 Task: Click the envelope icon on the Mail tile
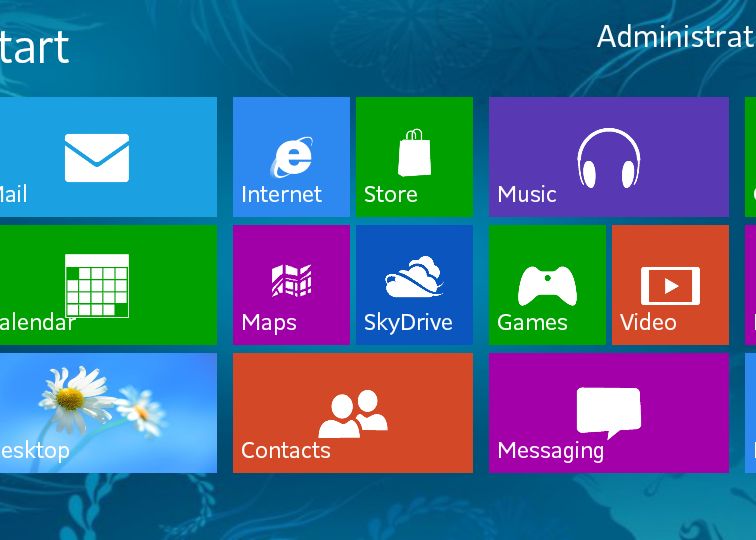[x=97, y=157]
